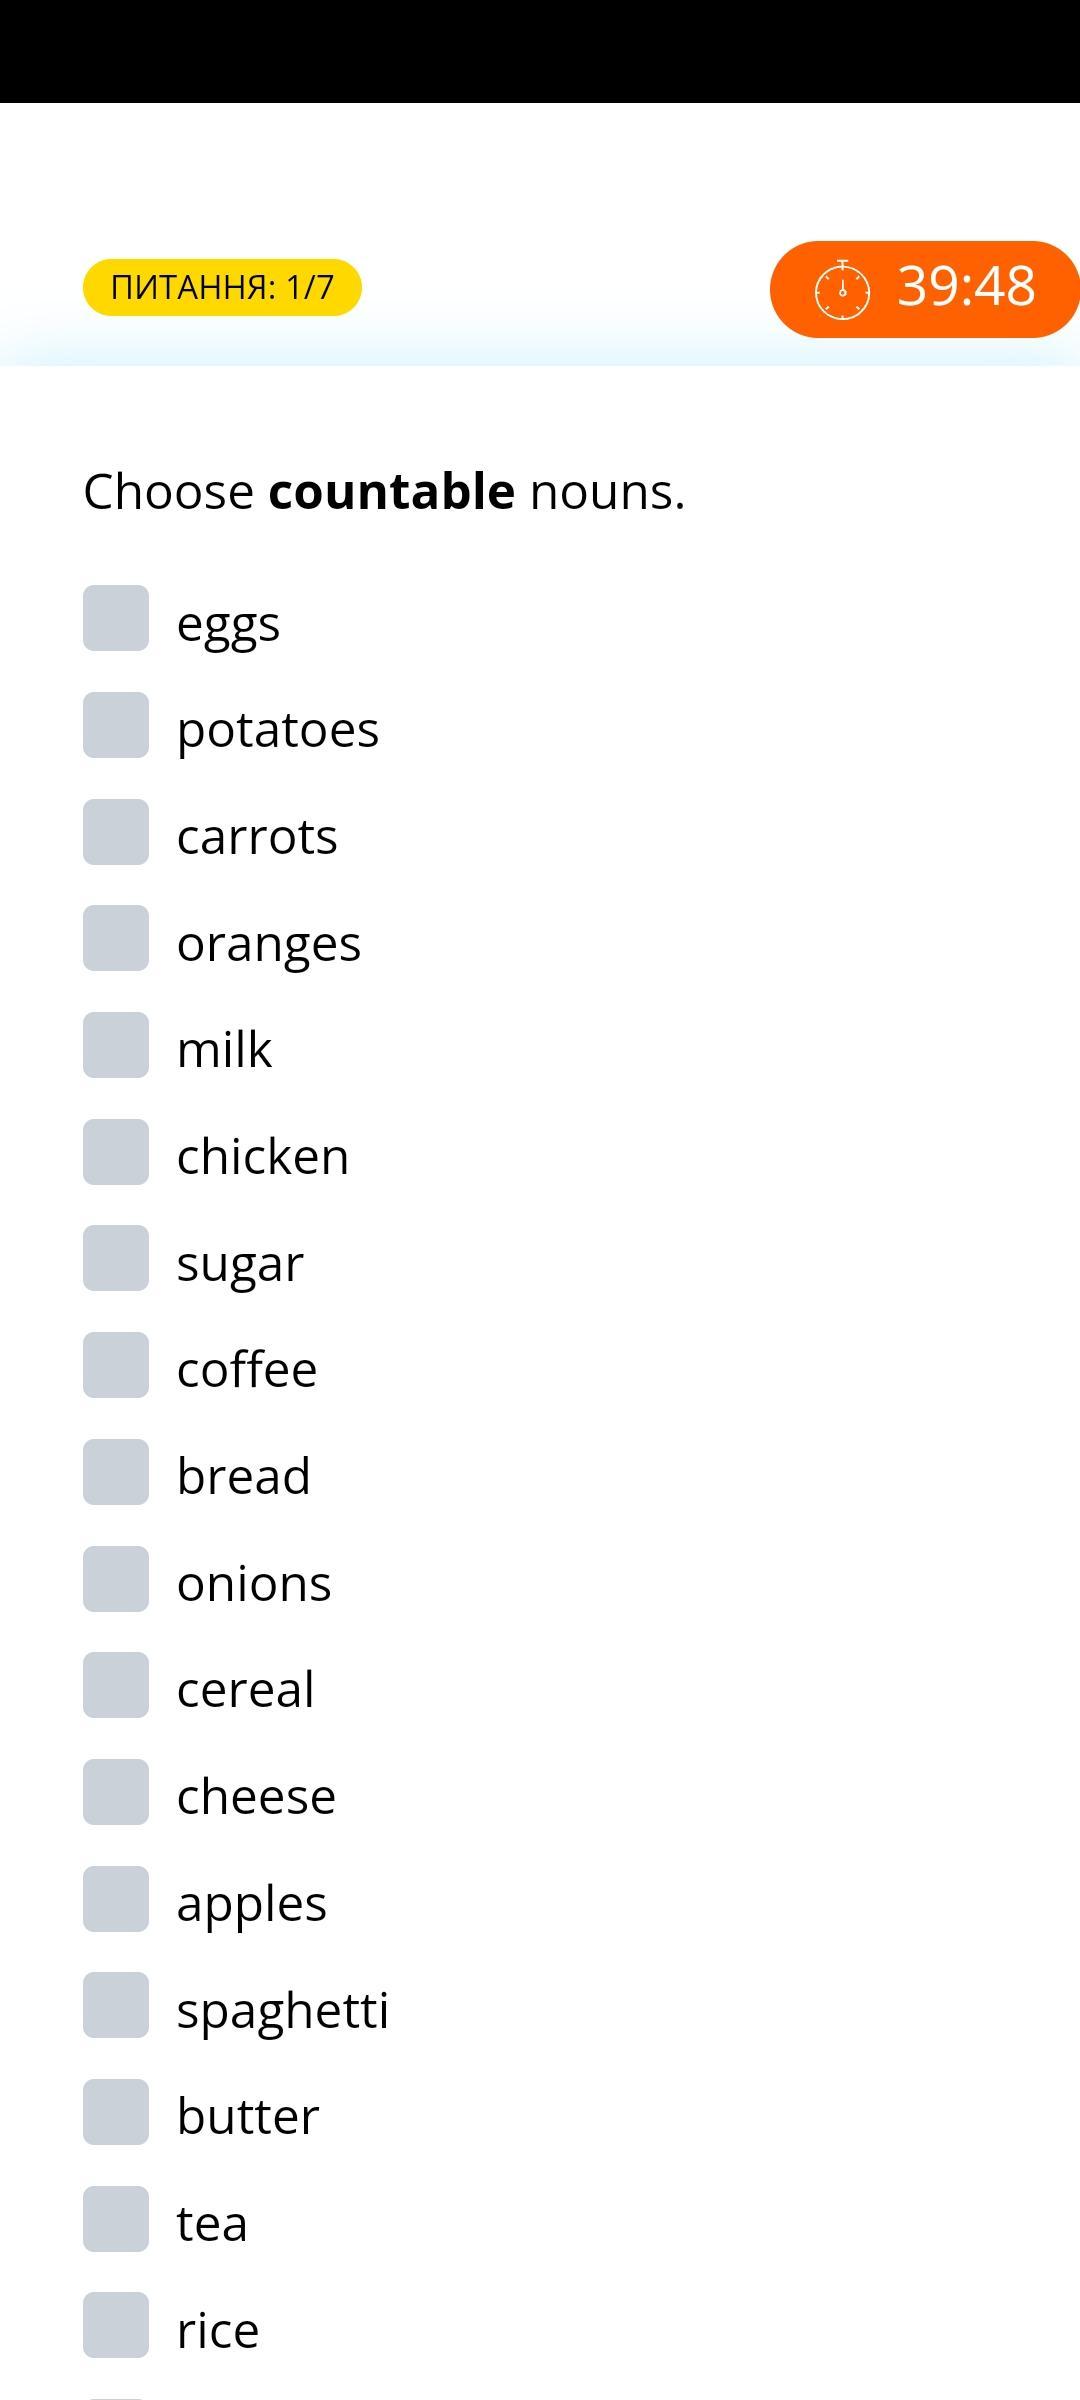Image resolution: width=1080 pixels, height=2400 pixels.
Task: Click the stopwatch timer icon
Action: (x=842, y=289)
